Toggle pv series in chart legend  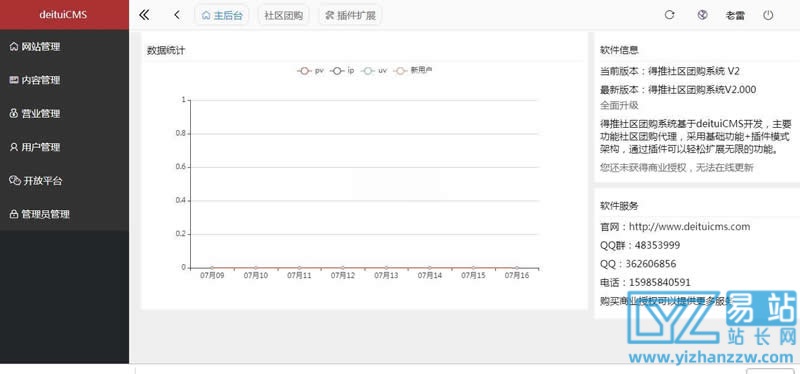pyautogui.click(x=310, y=71)
